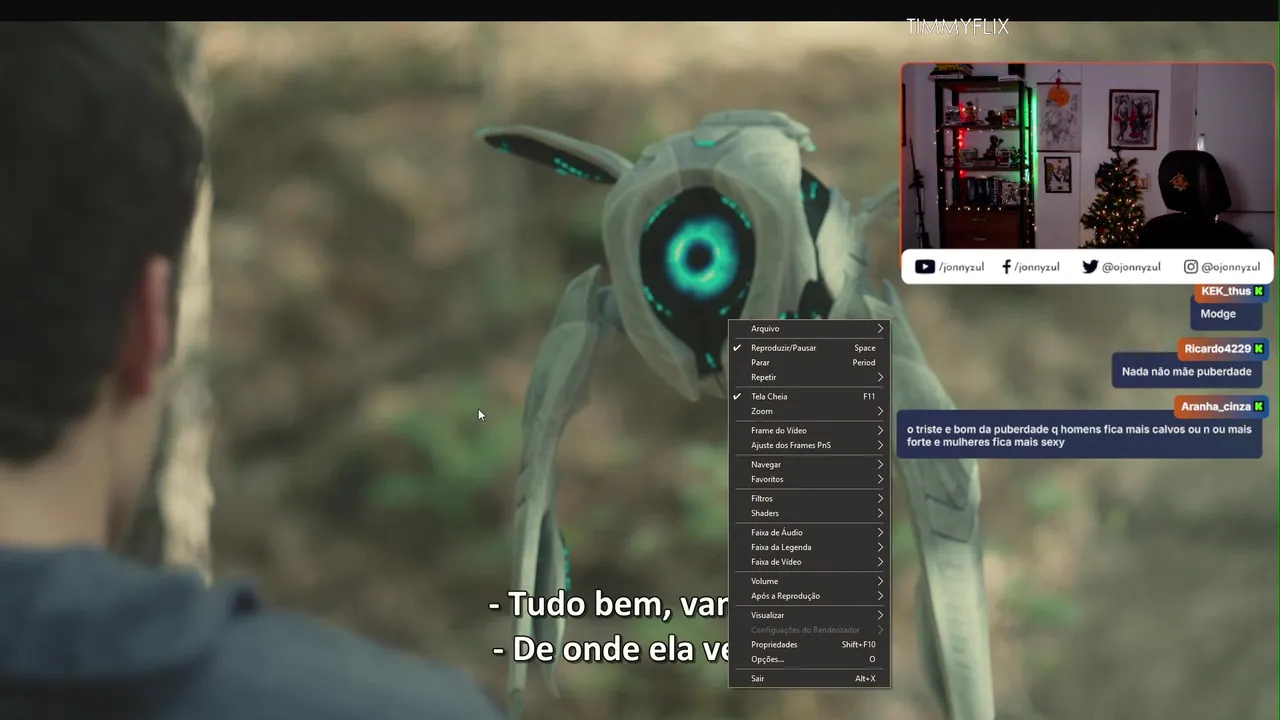Click the Facebook icon in overlay
This screenshot has width=1280, height=720.
pyautogui.click(x=1007, y=267)
